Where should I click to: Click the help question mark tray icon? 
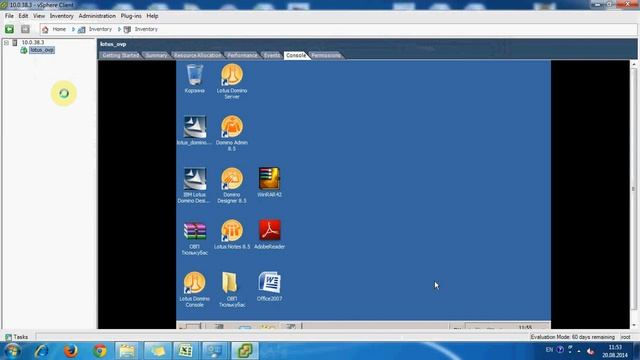560,350
